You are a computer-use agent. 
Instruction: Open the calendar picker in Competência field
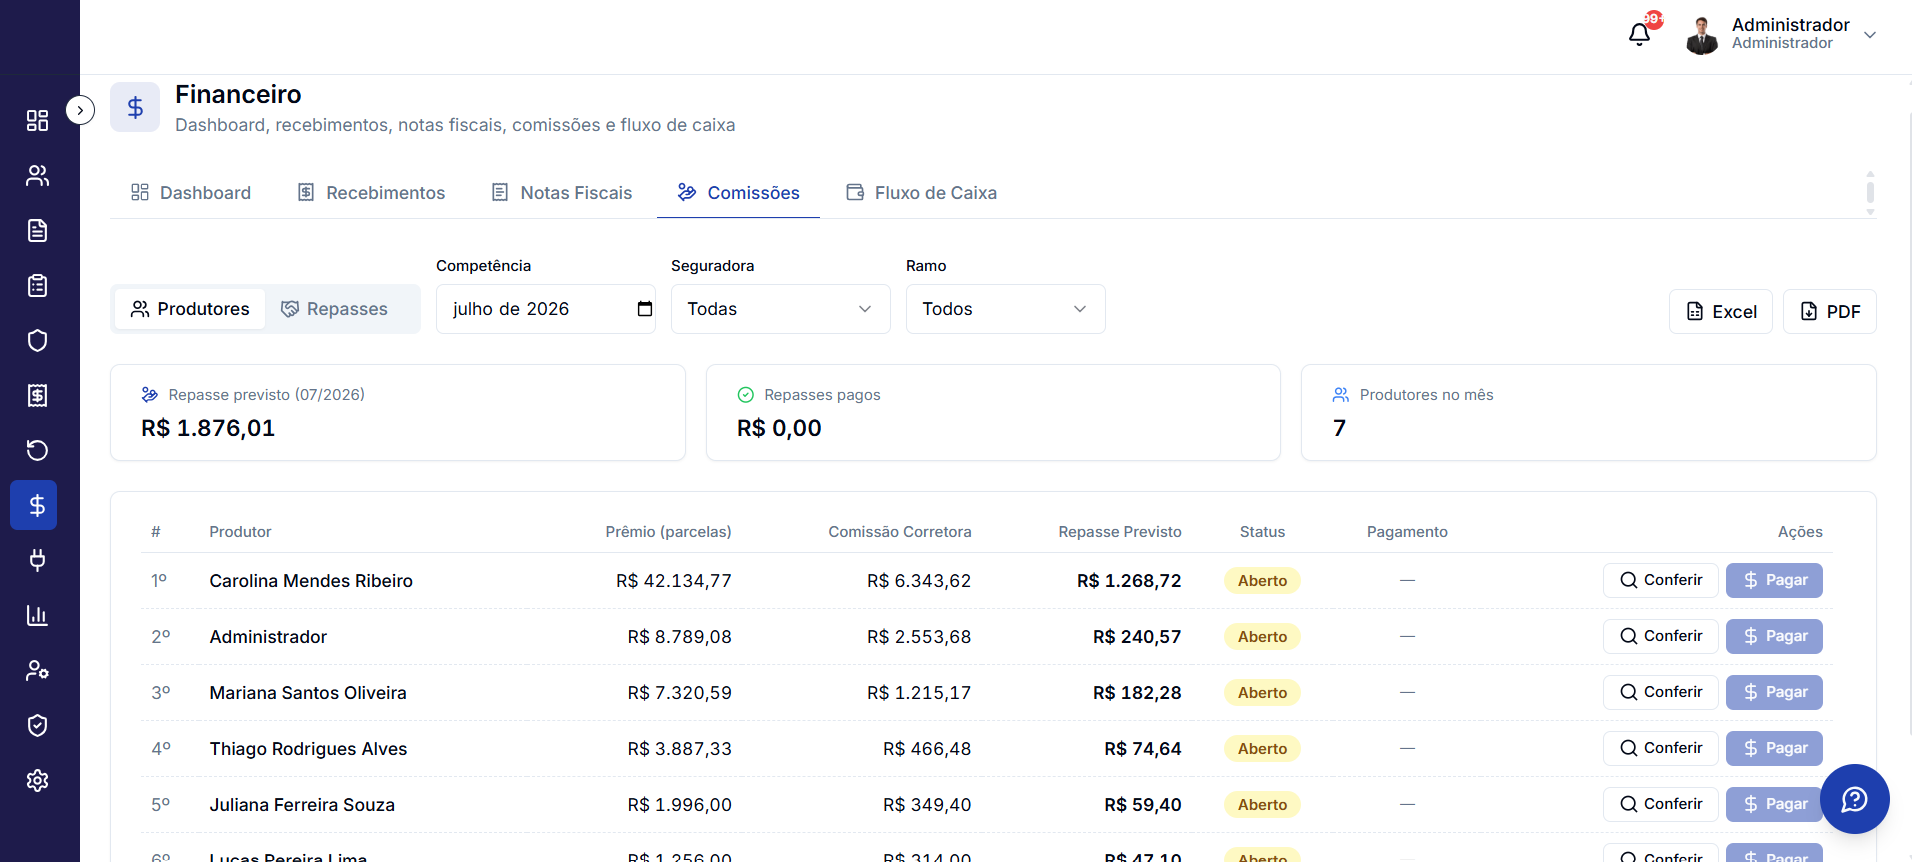pyautogui.click(x=645, y=309)
